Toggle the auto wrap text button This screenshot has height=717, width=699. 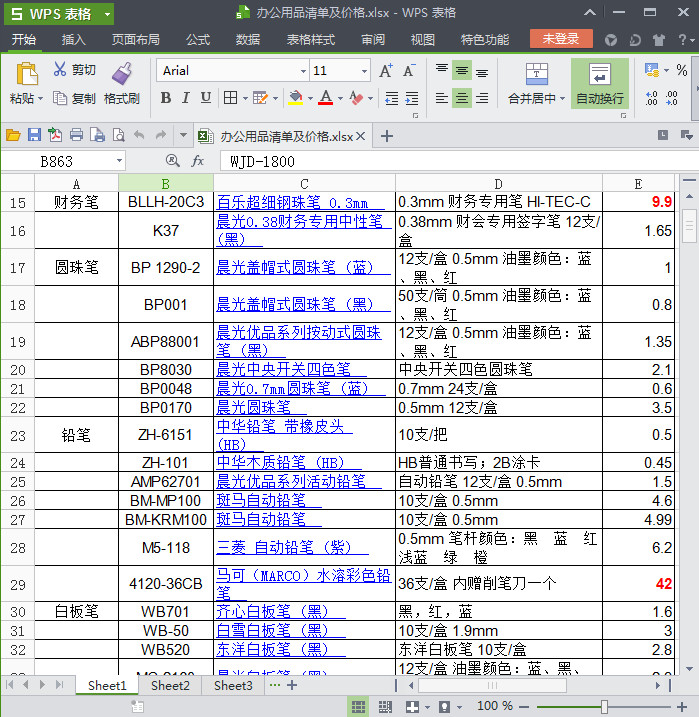point(600,83)
